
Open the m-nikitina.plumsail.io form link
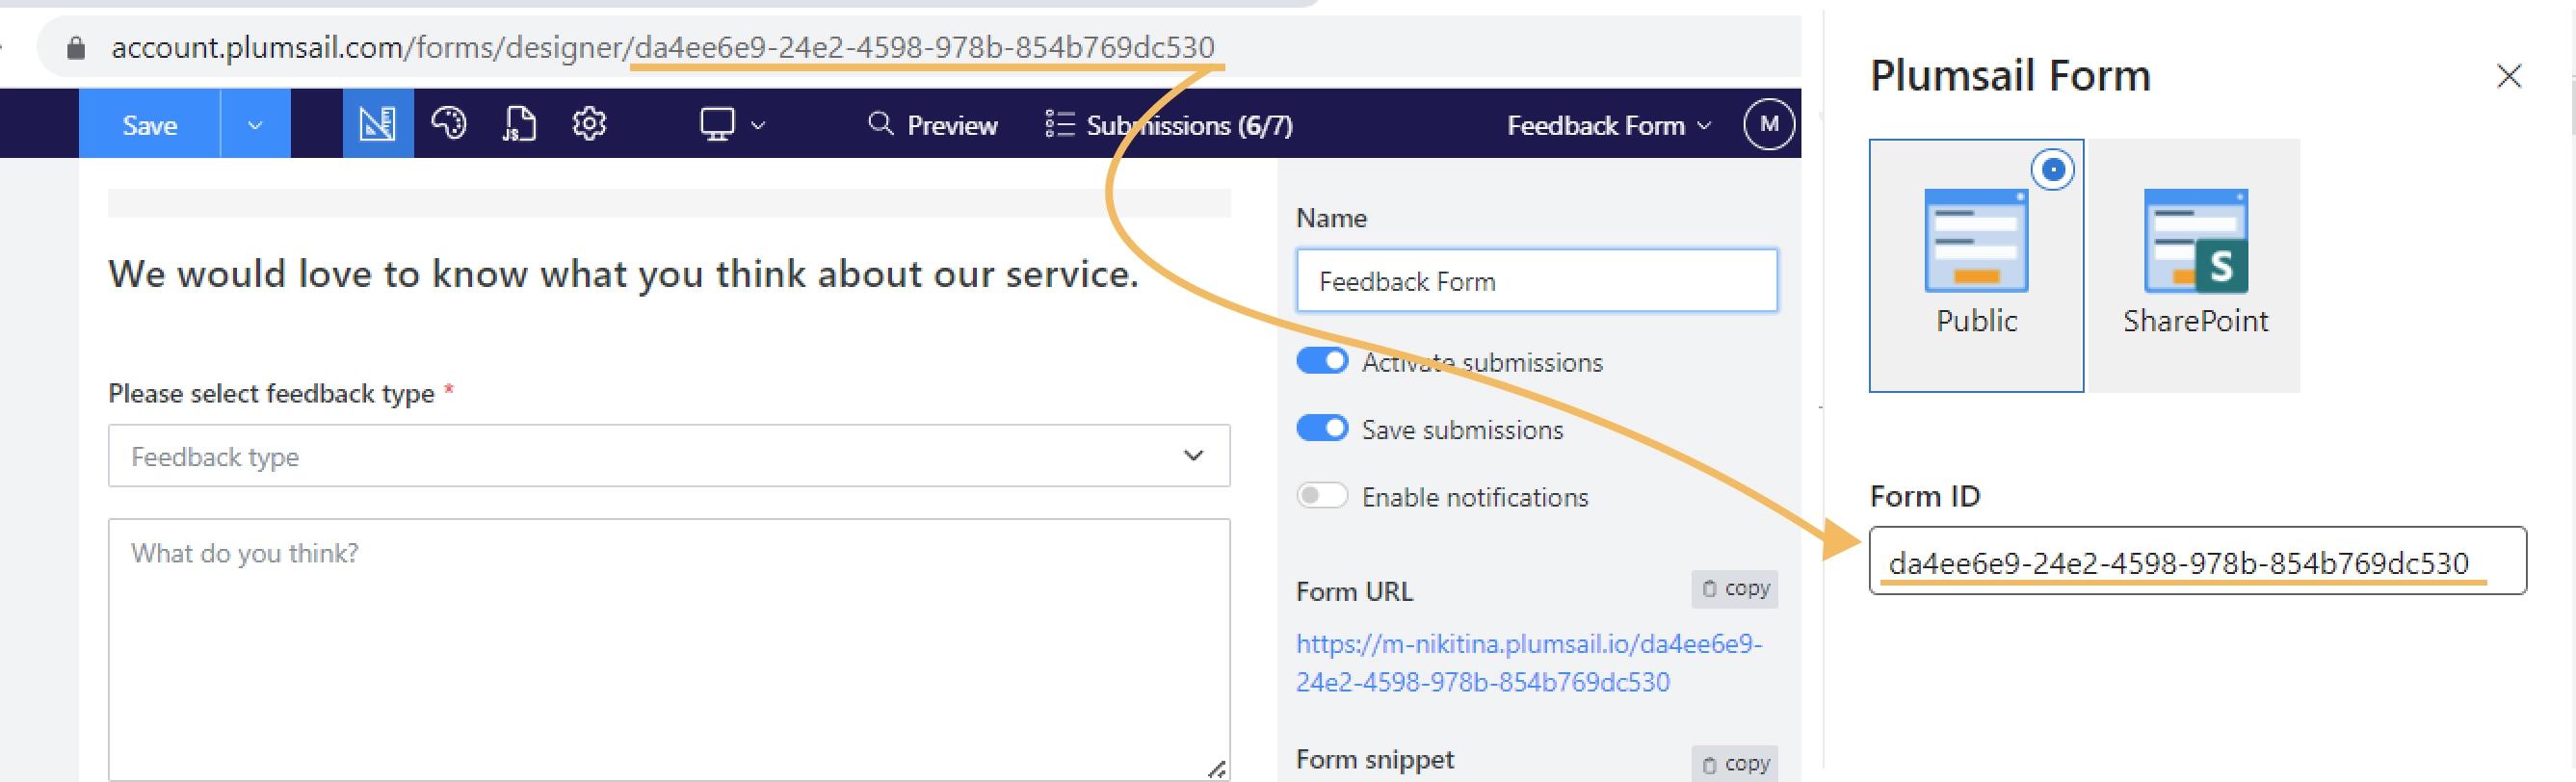(1529, 662)
